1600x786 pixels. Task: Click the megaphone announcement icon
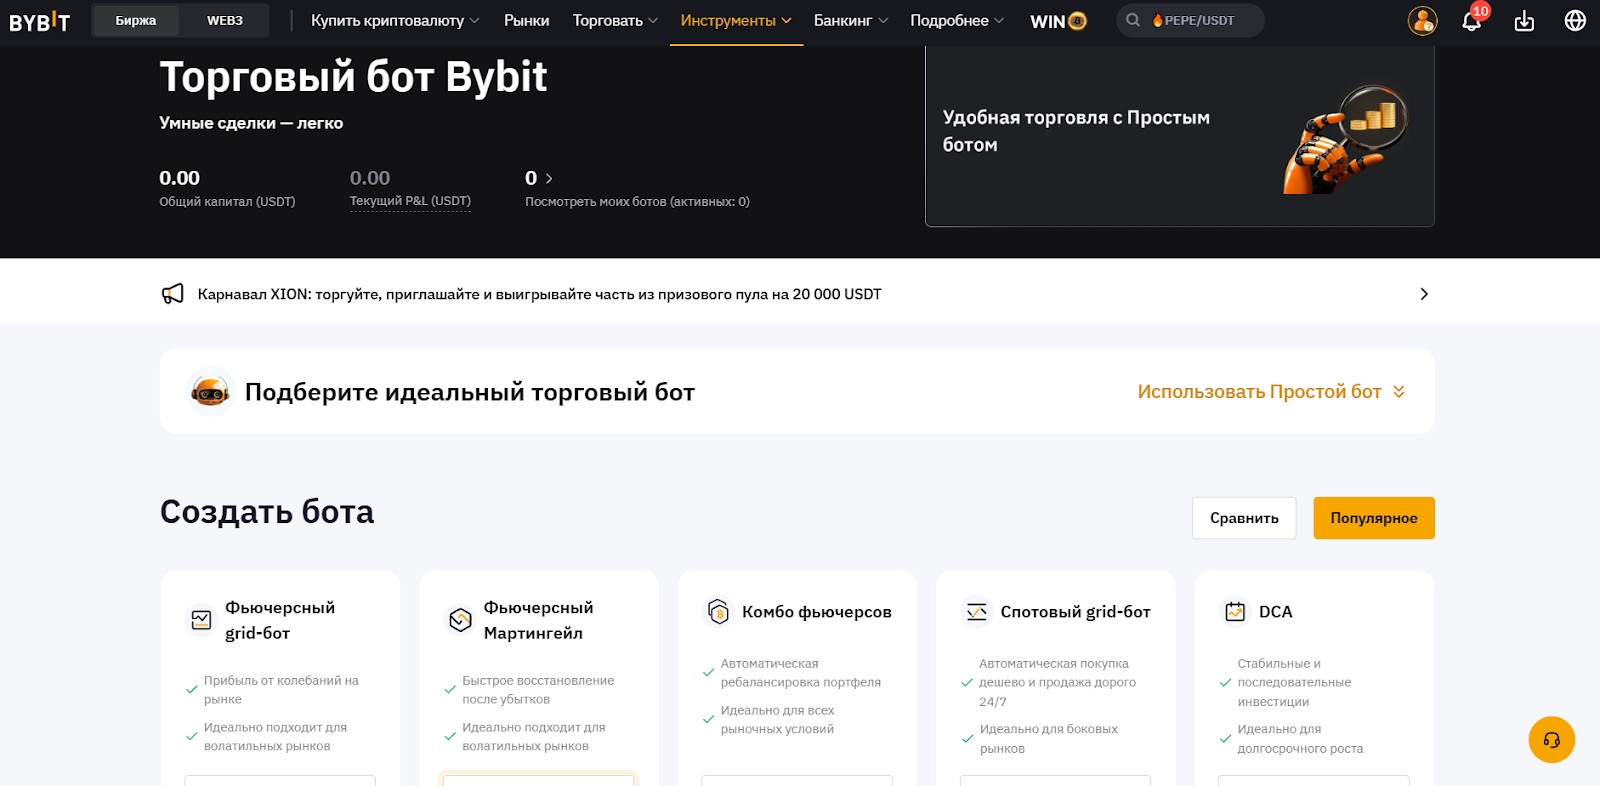pyautogui.click(x=172, y=294)
